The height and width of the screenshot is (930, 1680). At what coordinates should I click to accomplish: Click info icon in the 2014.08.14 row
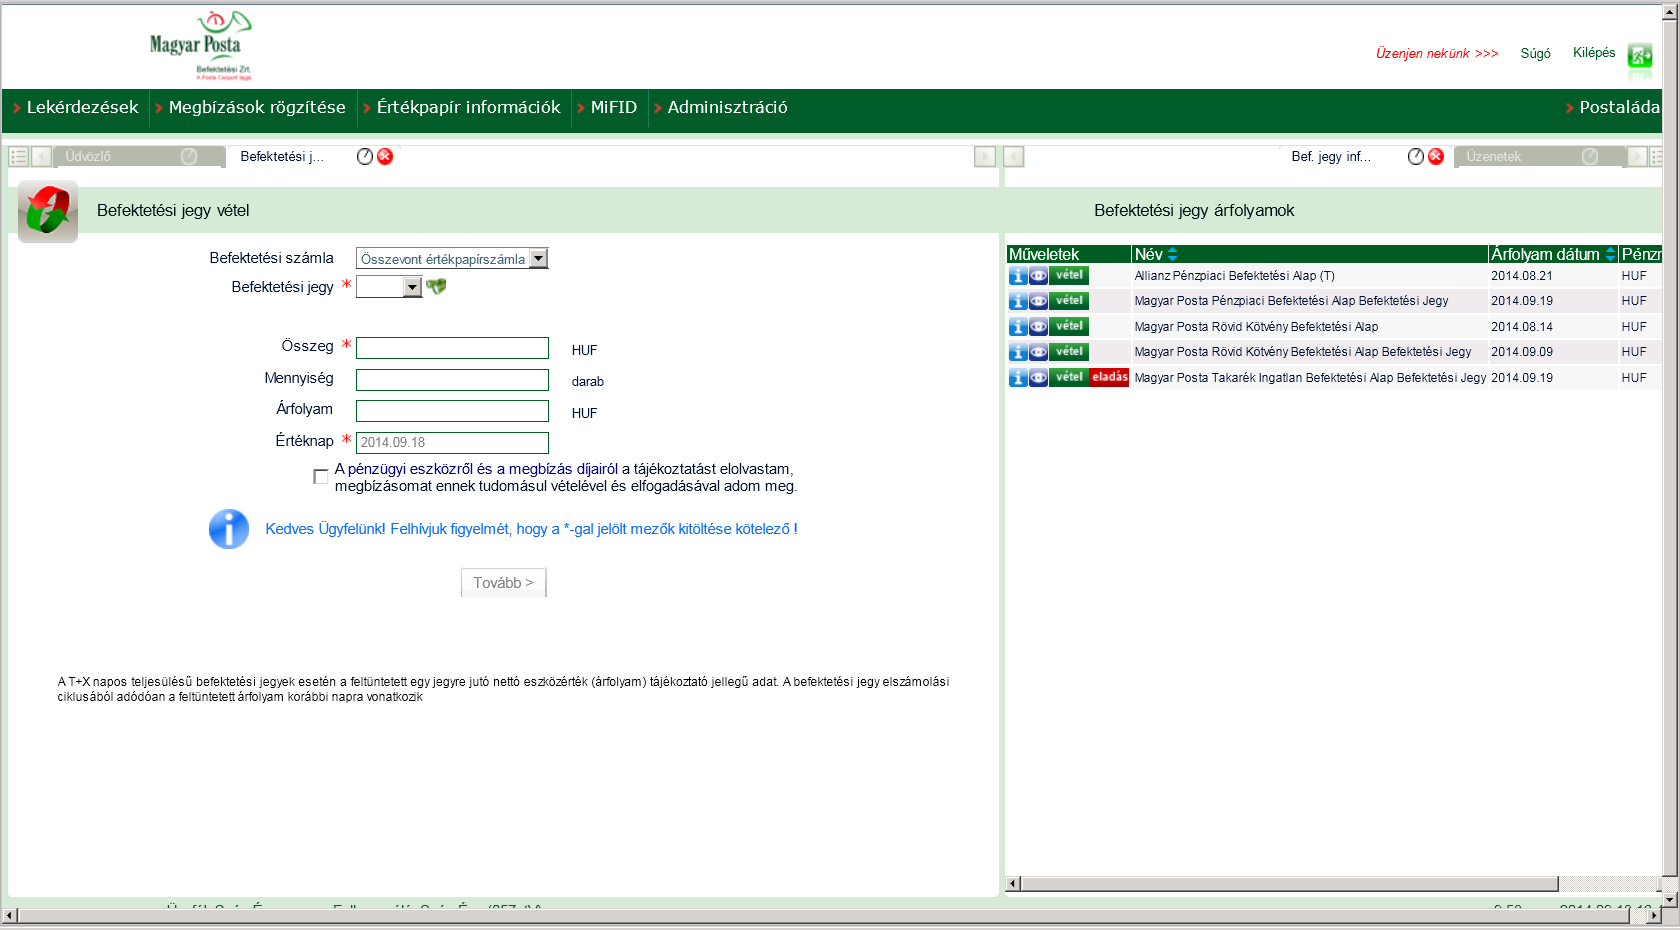tap(1018, 327)
